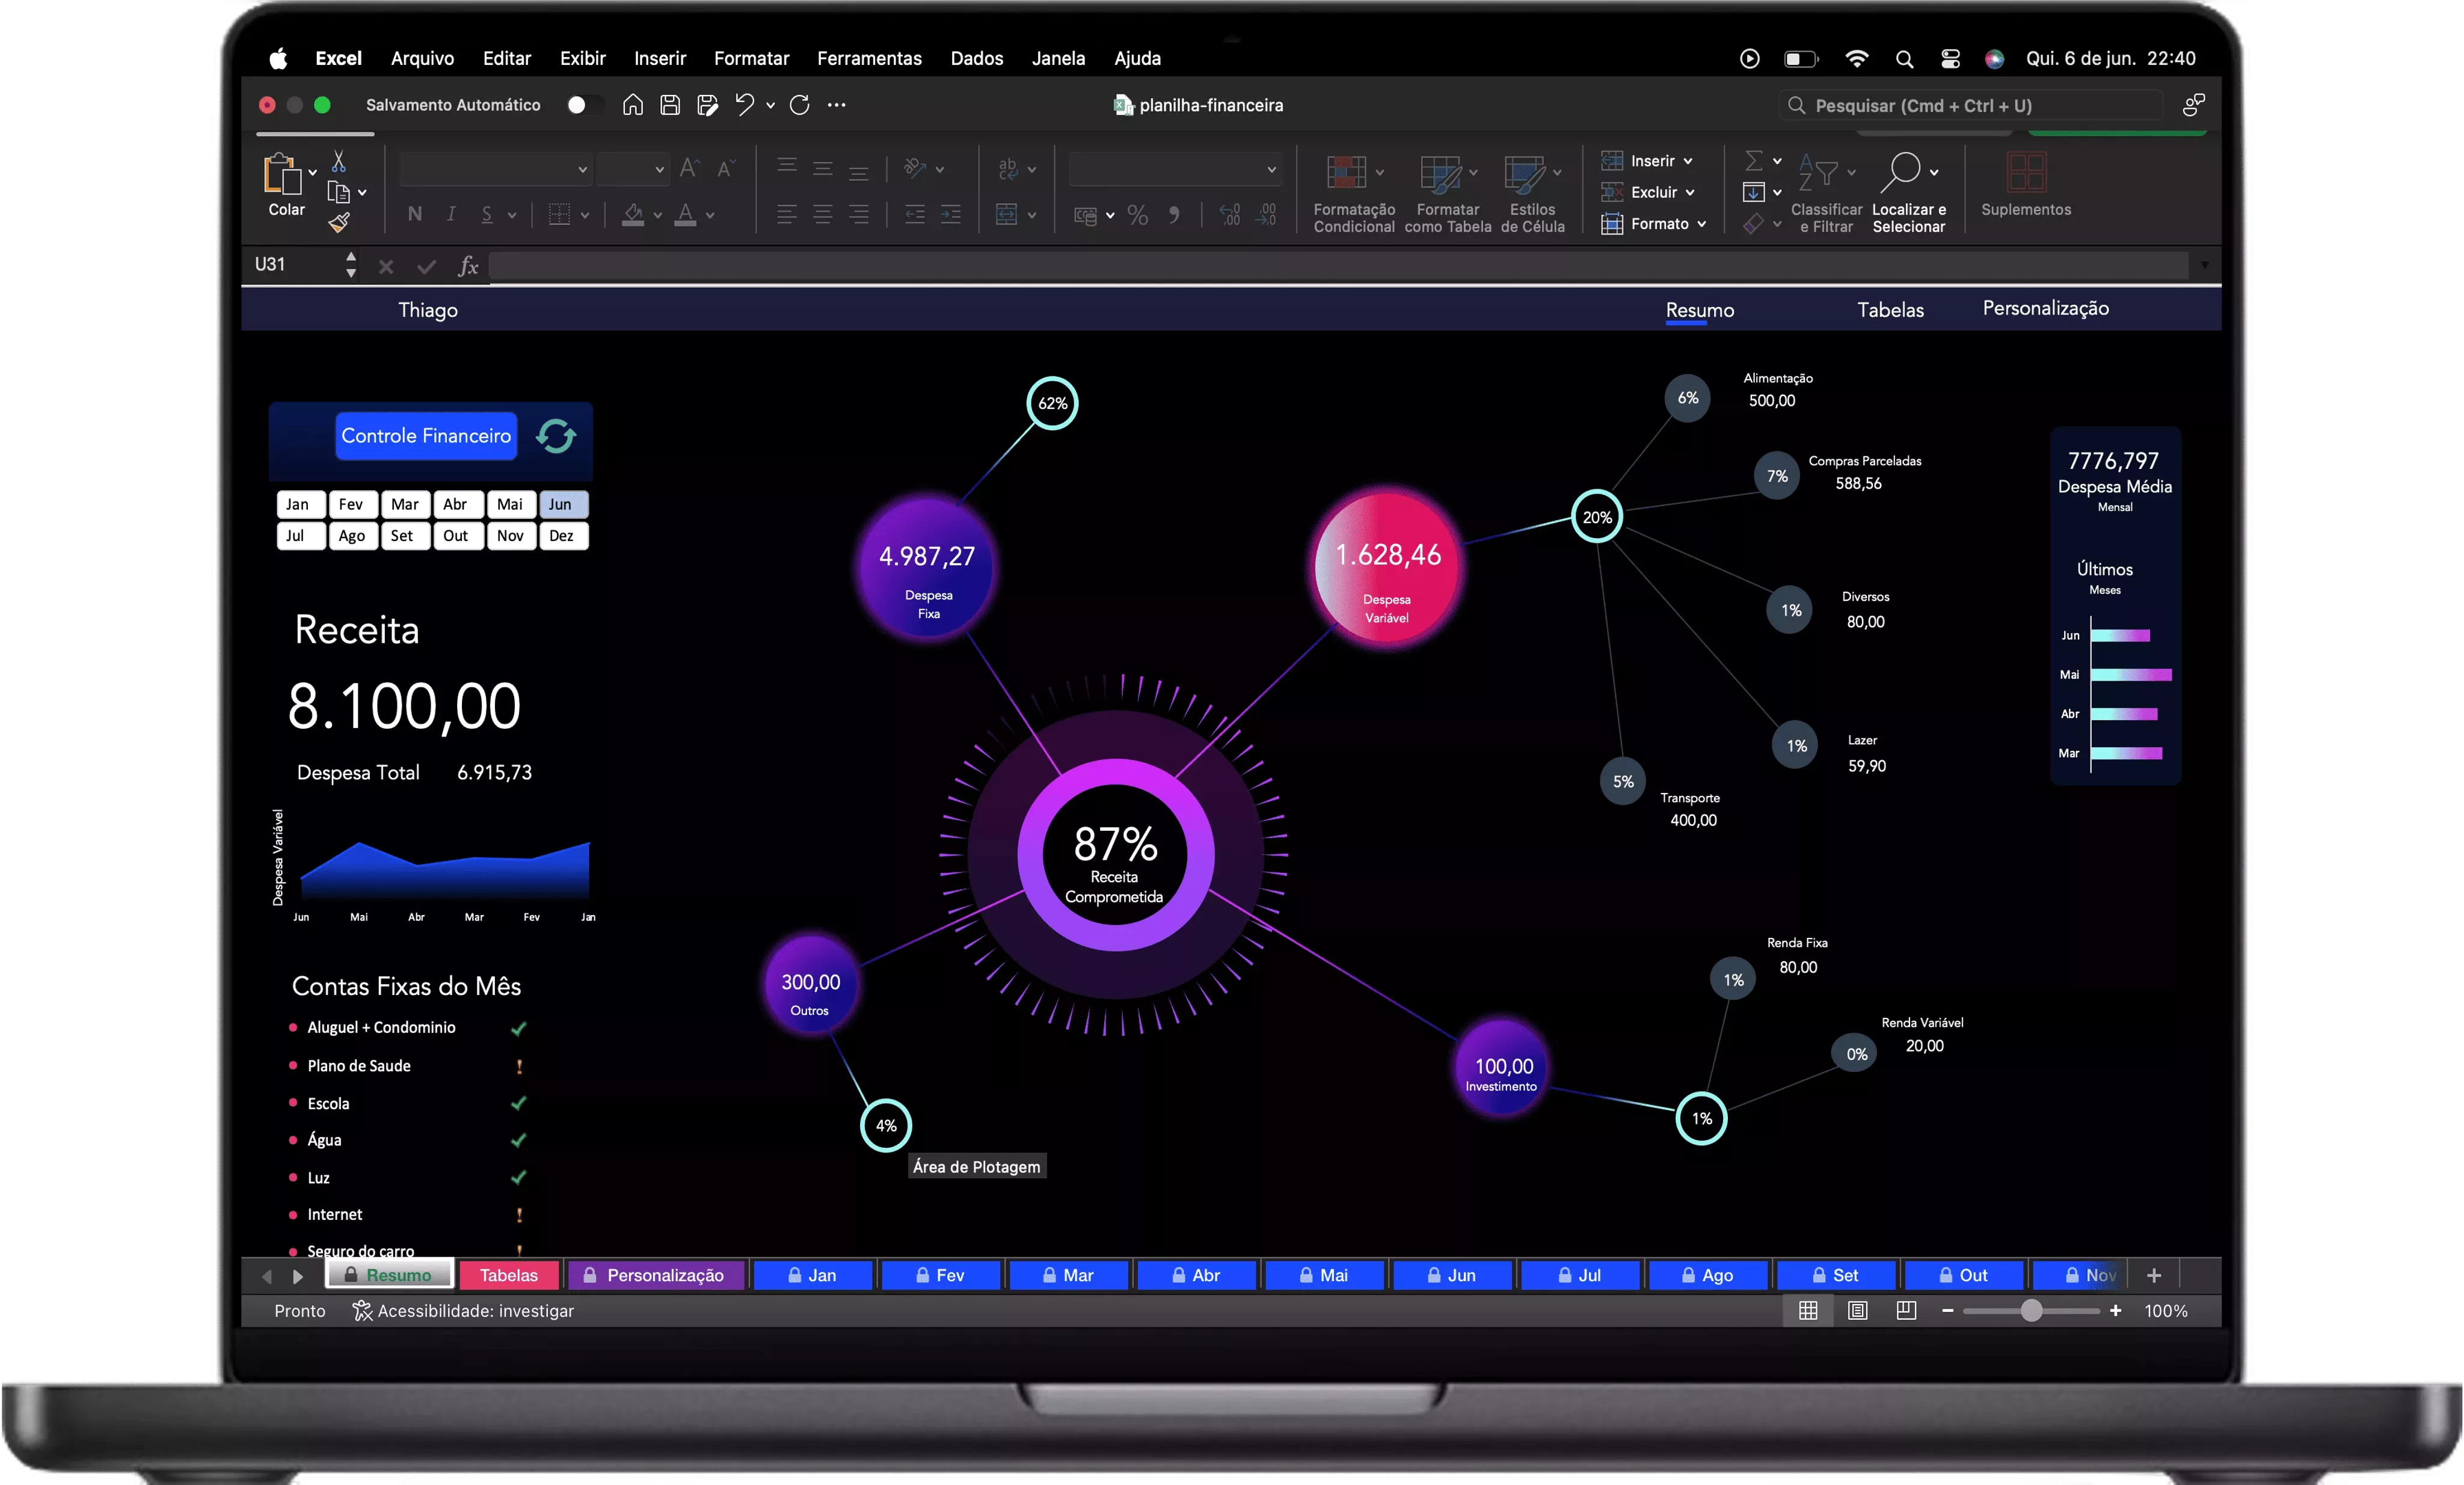This screenshot has width=2464, height=1485.
Task: Expand the Inserir cells dropdown
Action: 1689,161
